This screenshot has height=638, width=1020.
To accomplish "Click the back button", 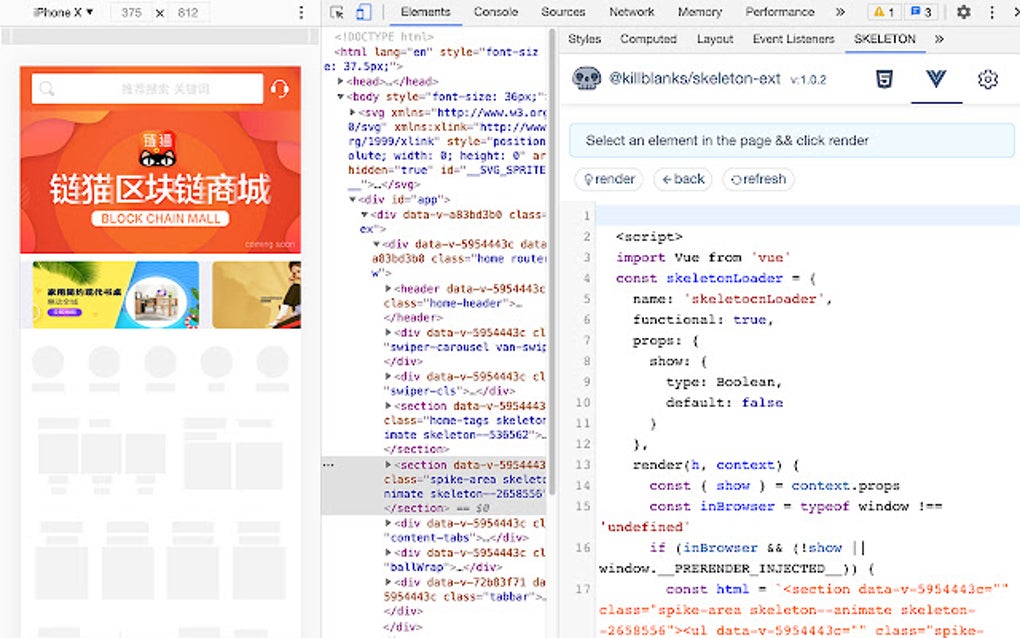I will pyautogui.click(x=683, y=179).
